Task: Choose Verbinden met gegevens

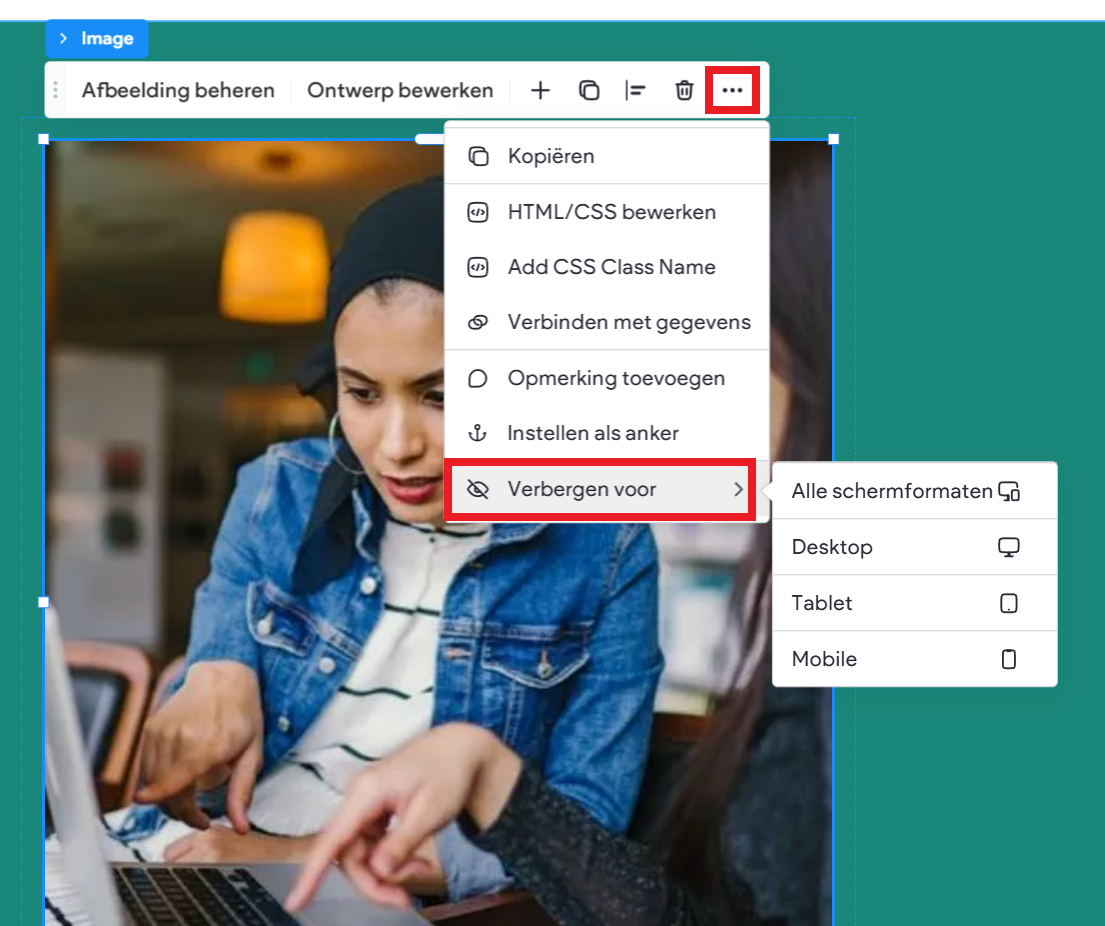Action: coord(607,322)
